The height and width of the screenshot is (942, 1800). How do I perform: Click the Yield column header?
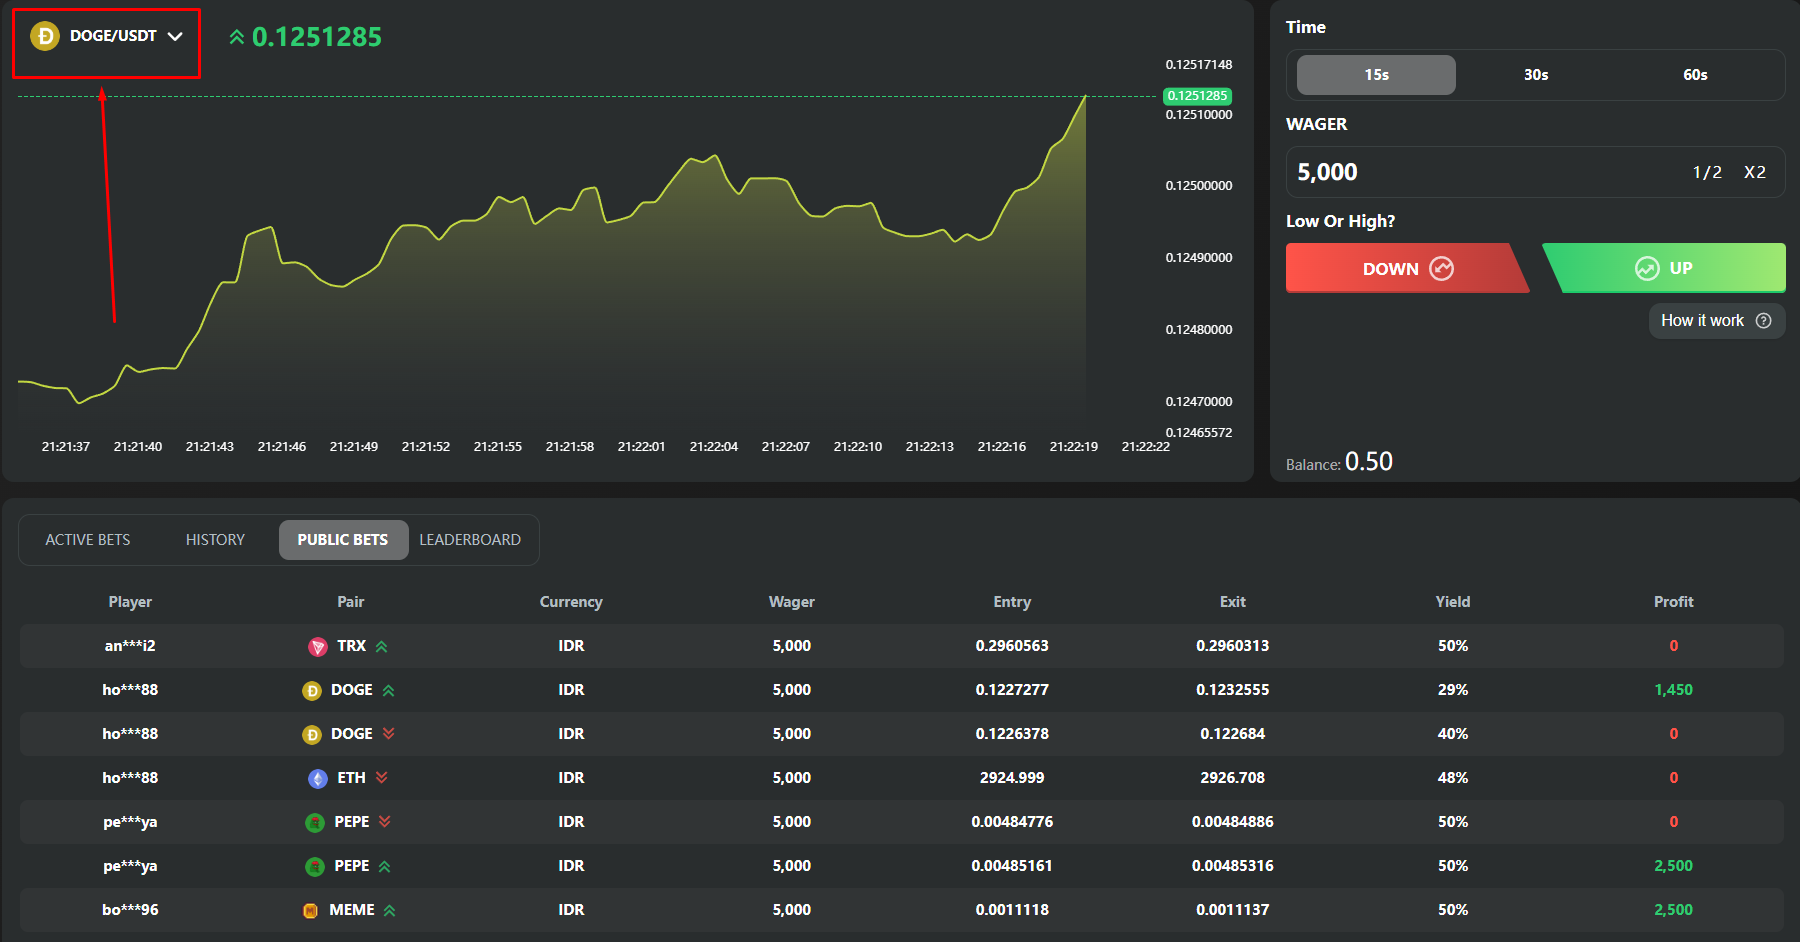point(1453,602)
